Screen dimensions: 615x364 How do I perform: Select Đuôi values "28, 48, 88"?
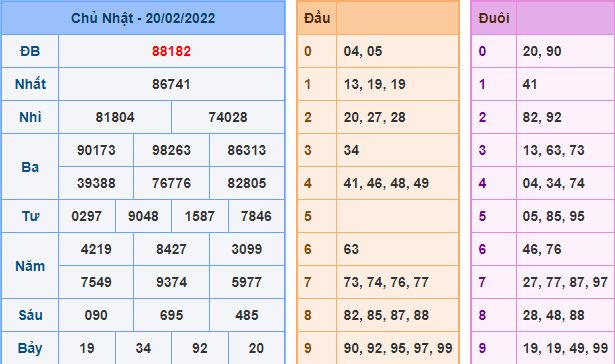(x=553, y=315)
